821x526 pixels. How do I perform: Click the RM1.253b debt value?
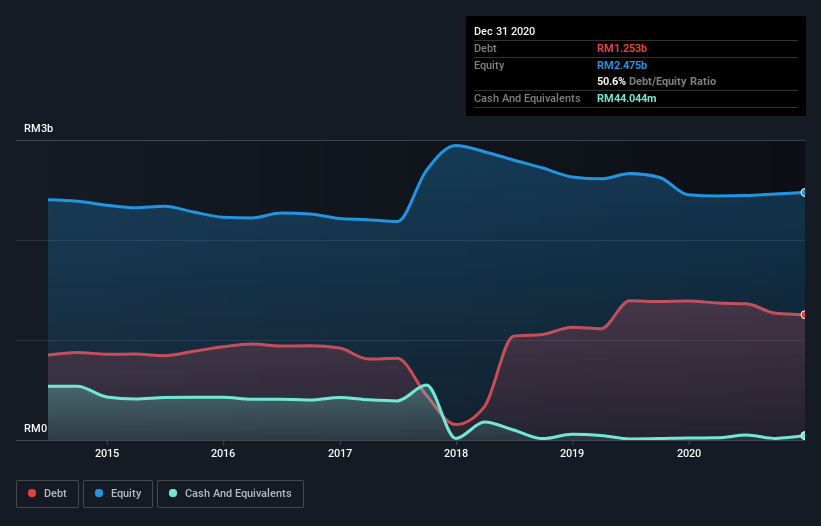click(622, 48)
